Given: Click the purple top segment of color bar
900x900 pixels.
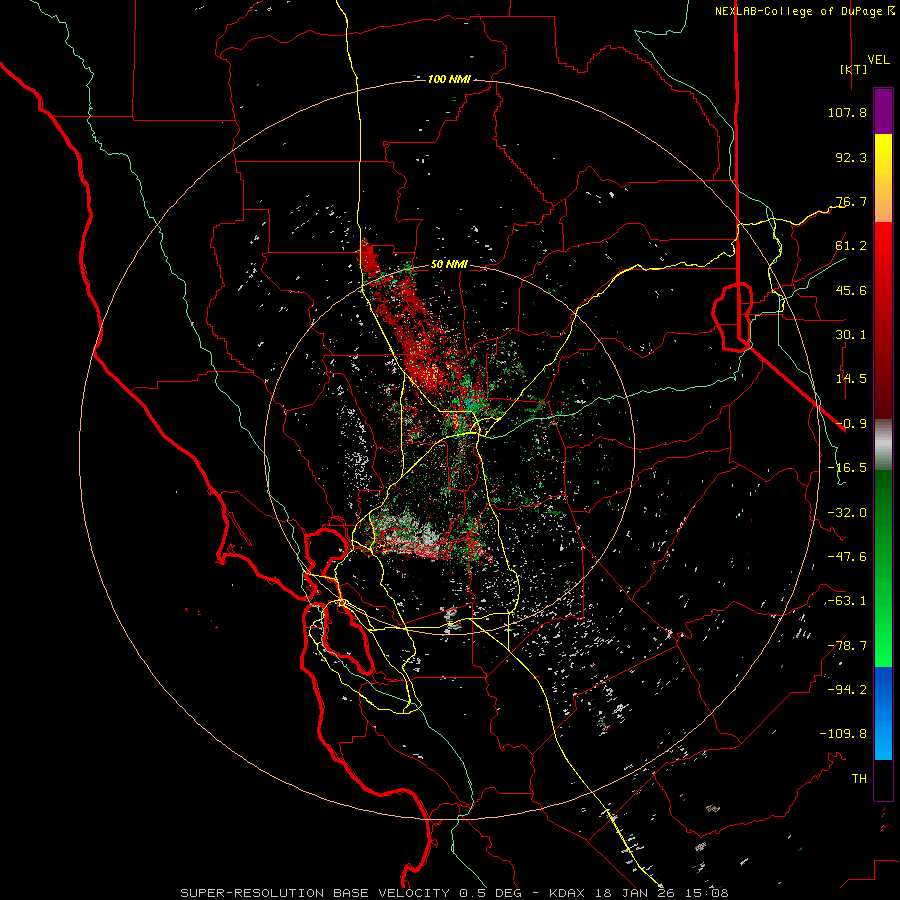Looking at the screenshot, I should point(883,111).
